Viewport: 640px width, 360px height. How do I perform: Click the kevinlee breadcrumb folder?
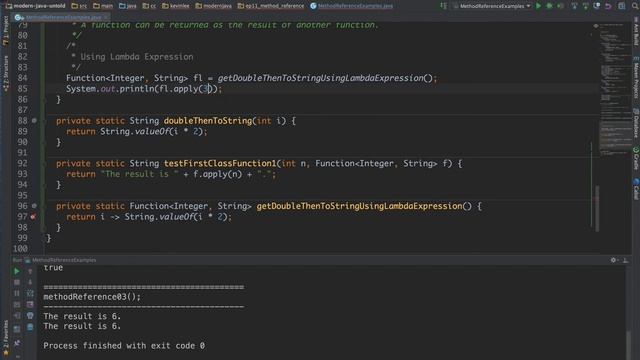(176, 6)
